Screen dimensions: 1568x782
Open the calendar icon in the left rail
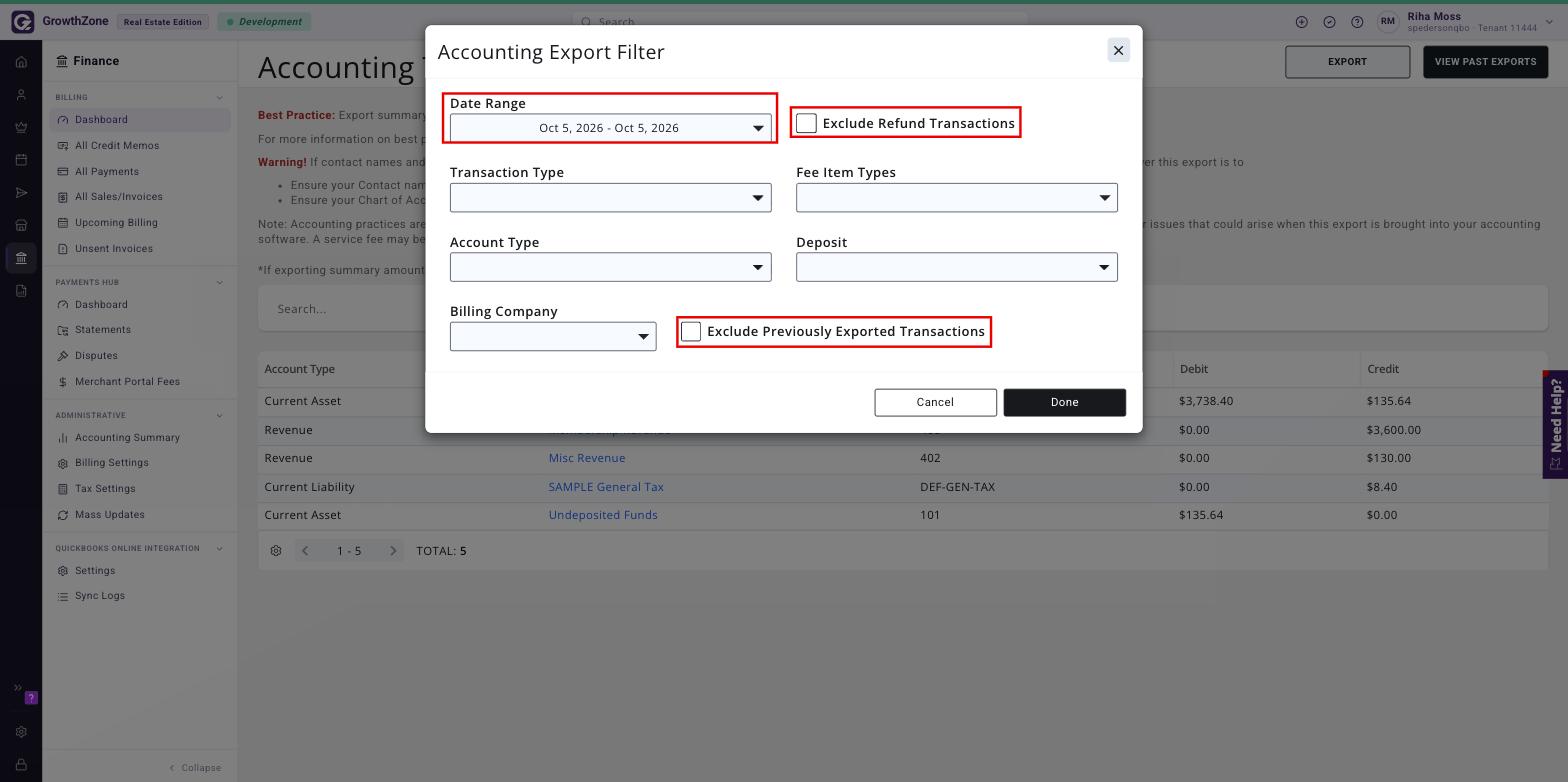21,160
